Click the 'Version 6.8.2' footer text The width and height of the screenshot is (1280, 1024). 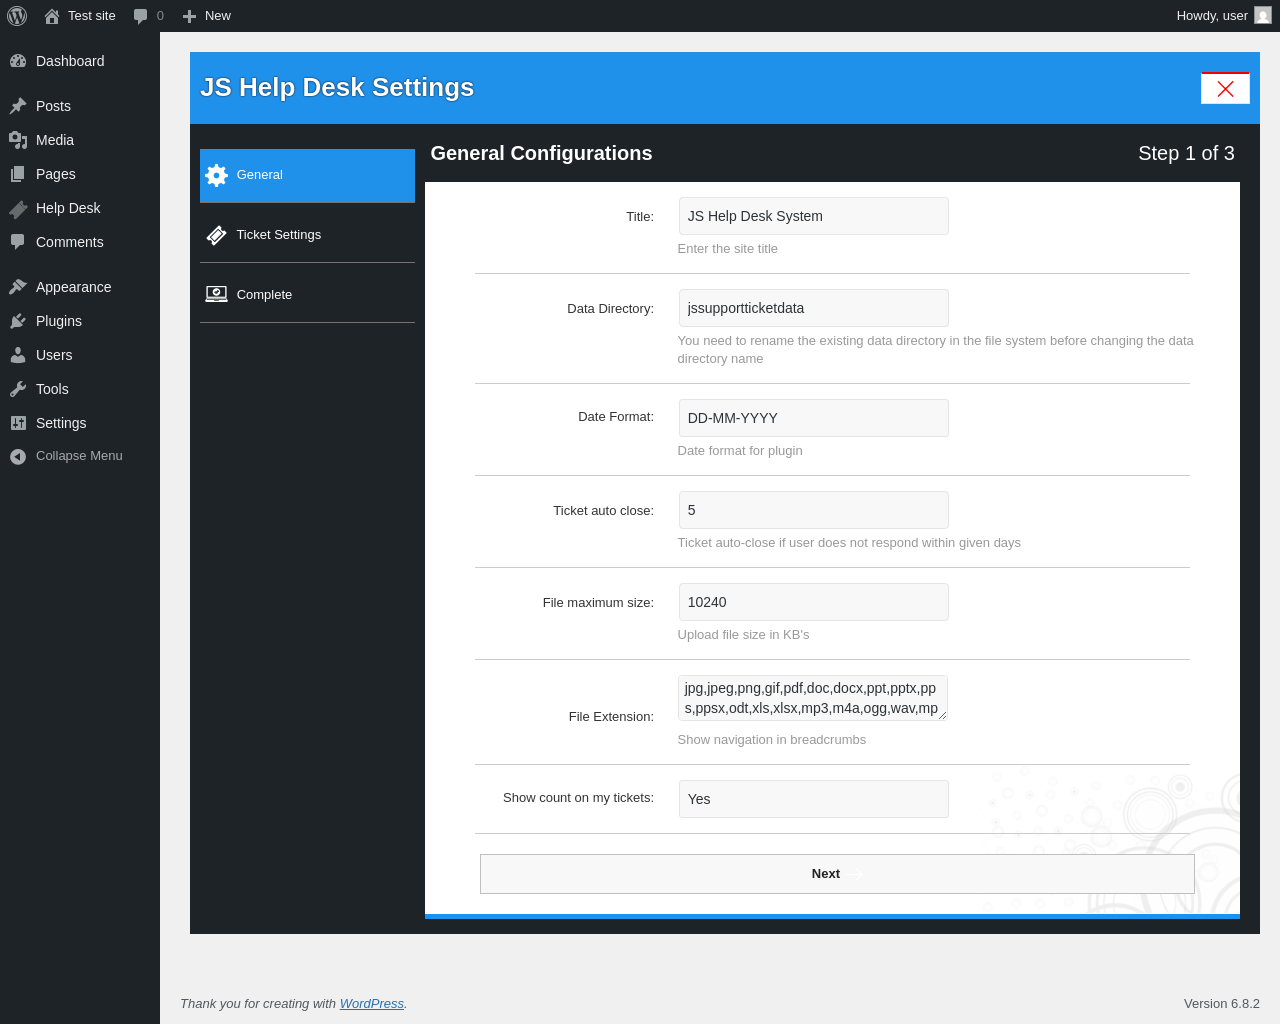(1222, 1004)
